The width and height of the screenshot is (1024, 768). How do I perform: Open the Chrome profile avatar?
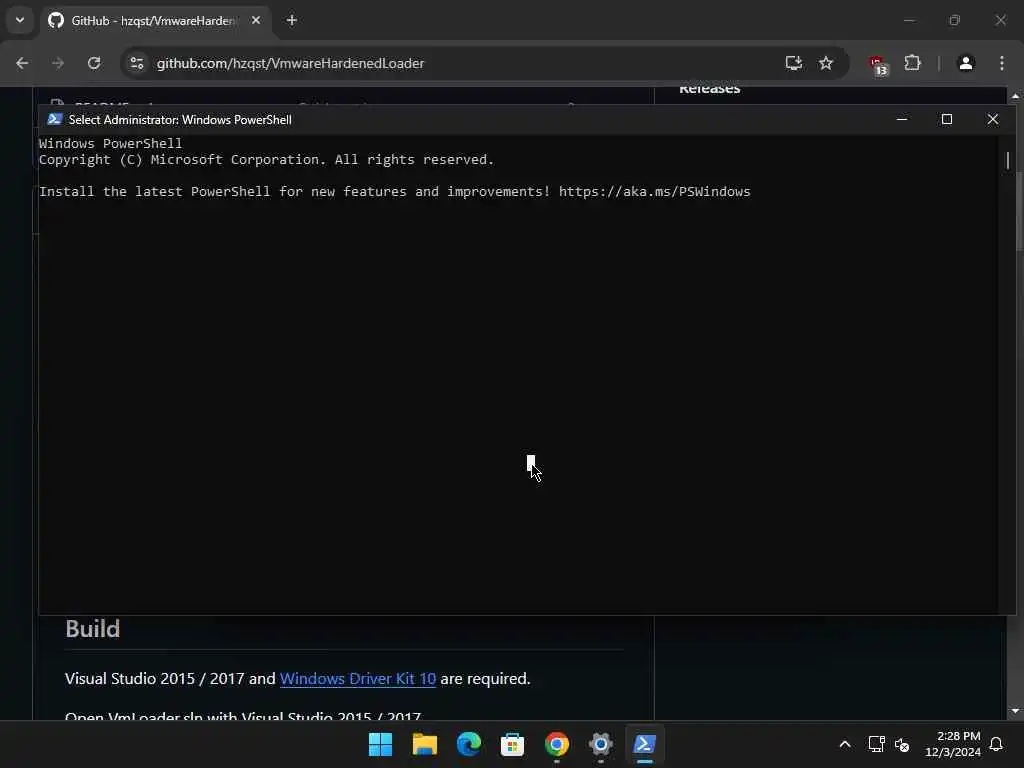[966, 63]
